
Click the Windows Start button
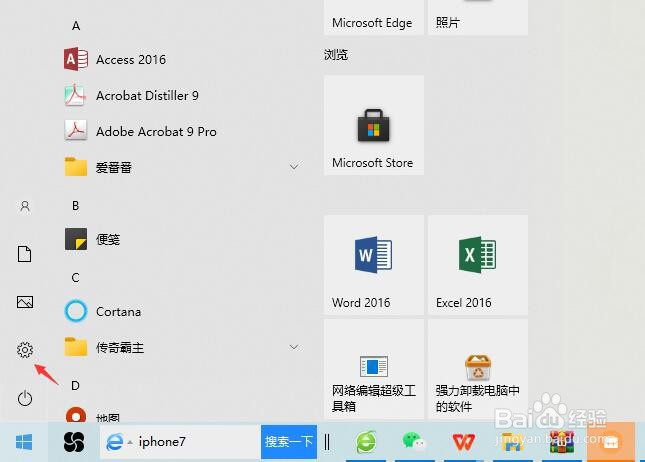click(x=24, y=442)
